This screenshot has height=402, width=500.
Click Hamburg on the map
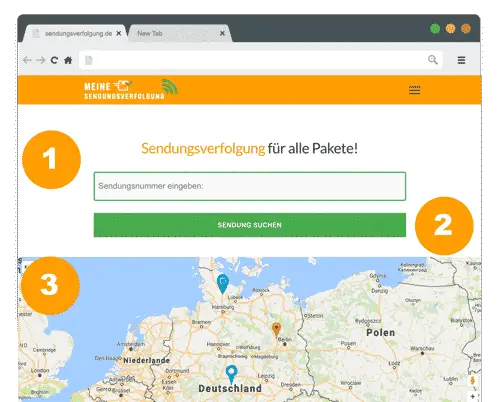223,307
